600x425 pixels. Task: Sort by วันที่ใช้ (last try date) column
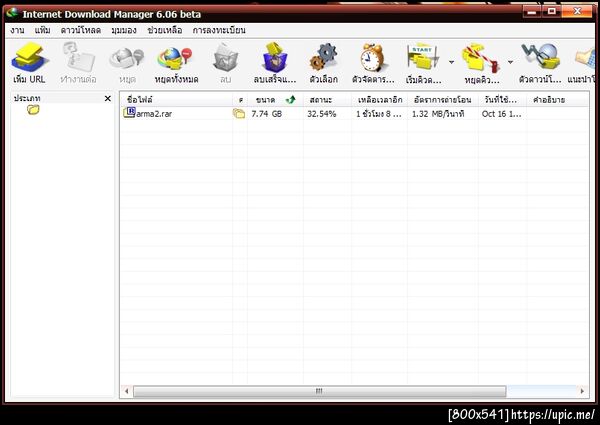point(502,100)
